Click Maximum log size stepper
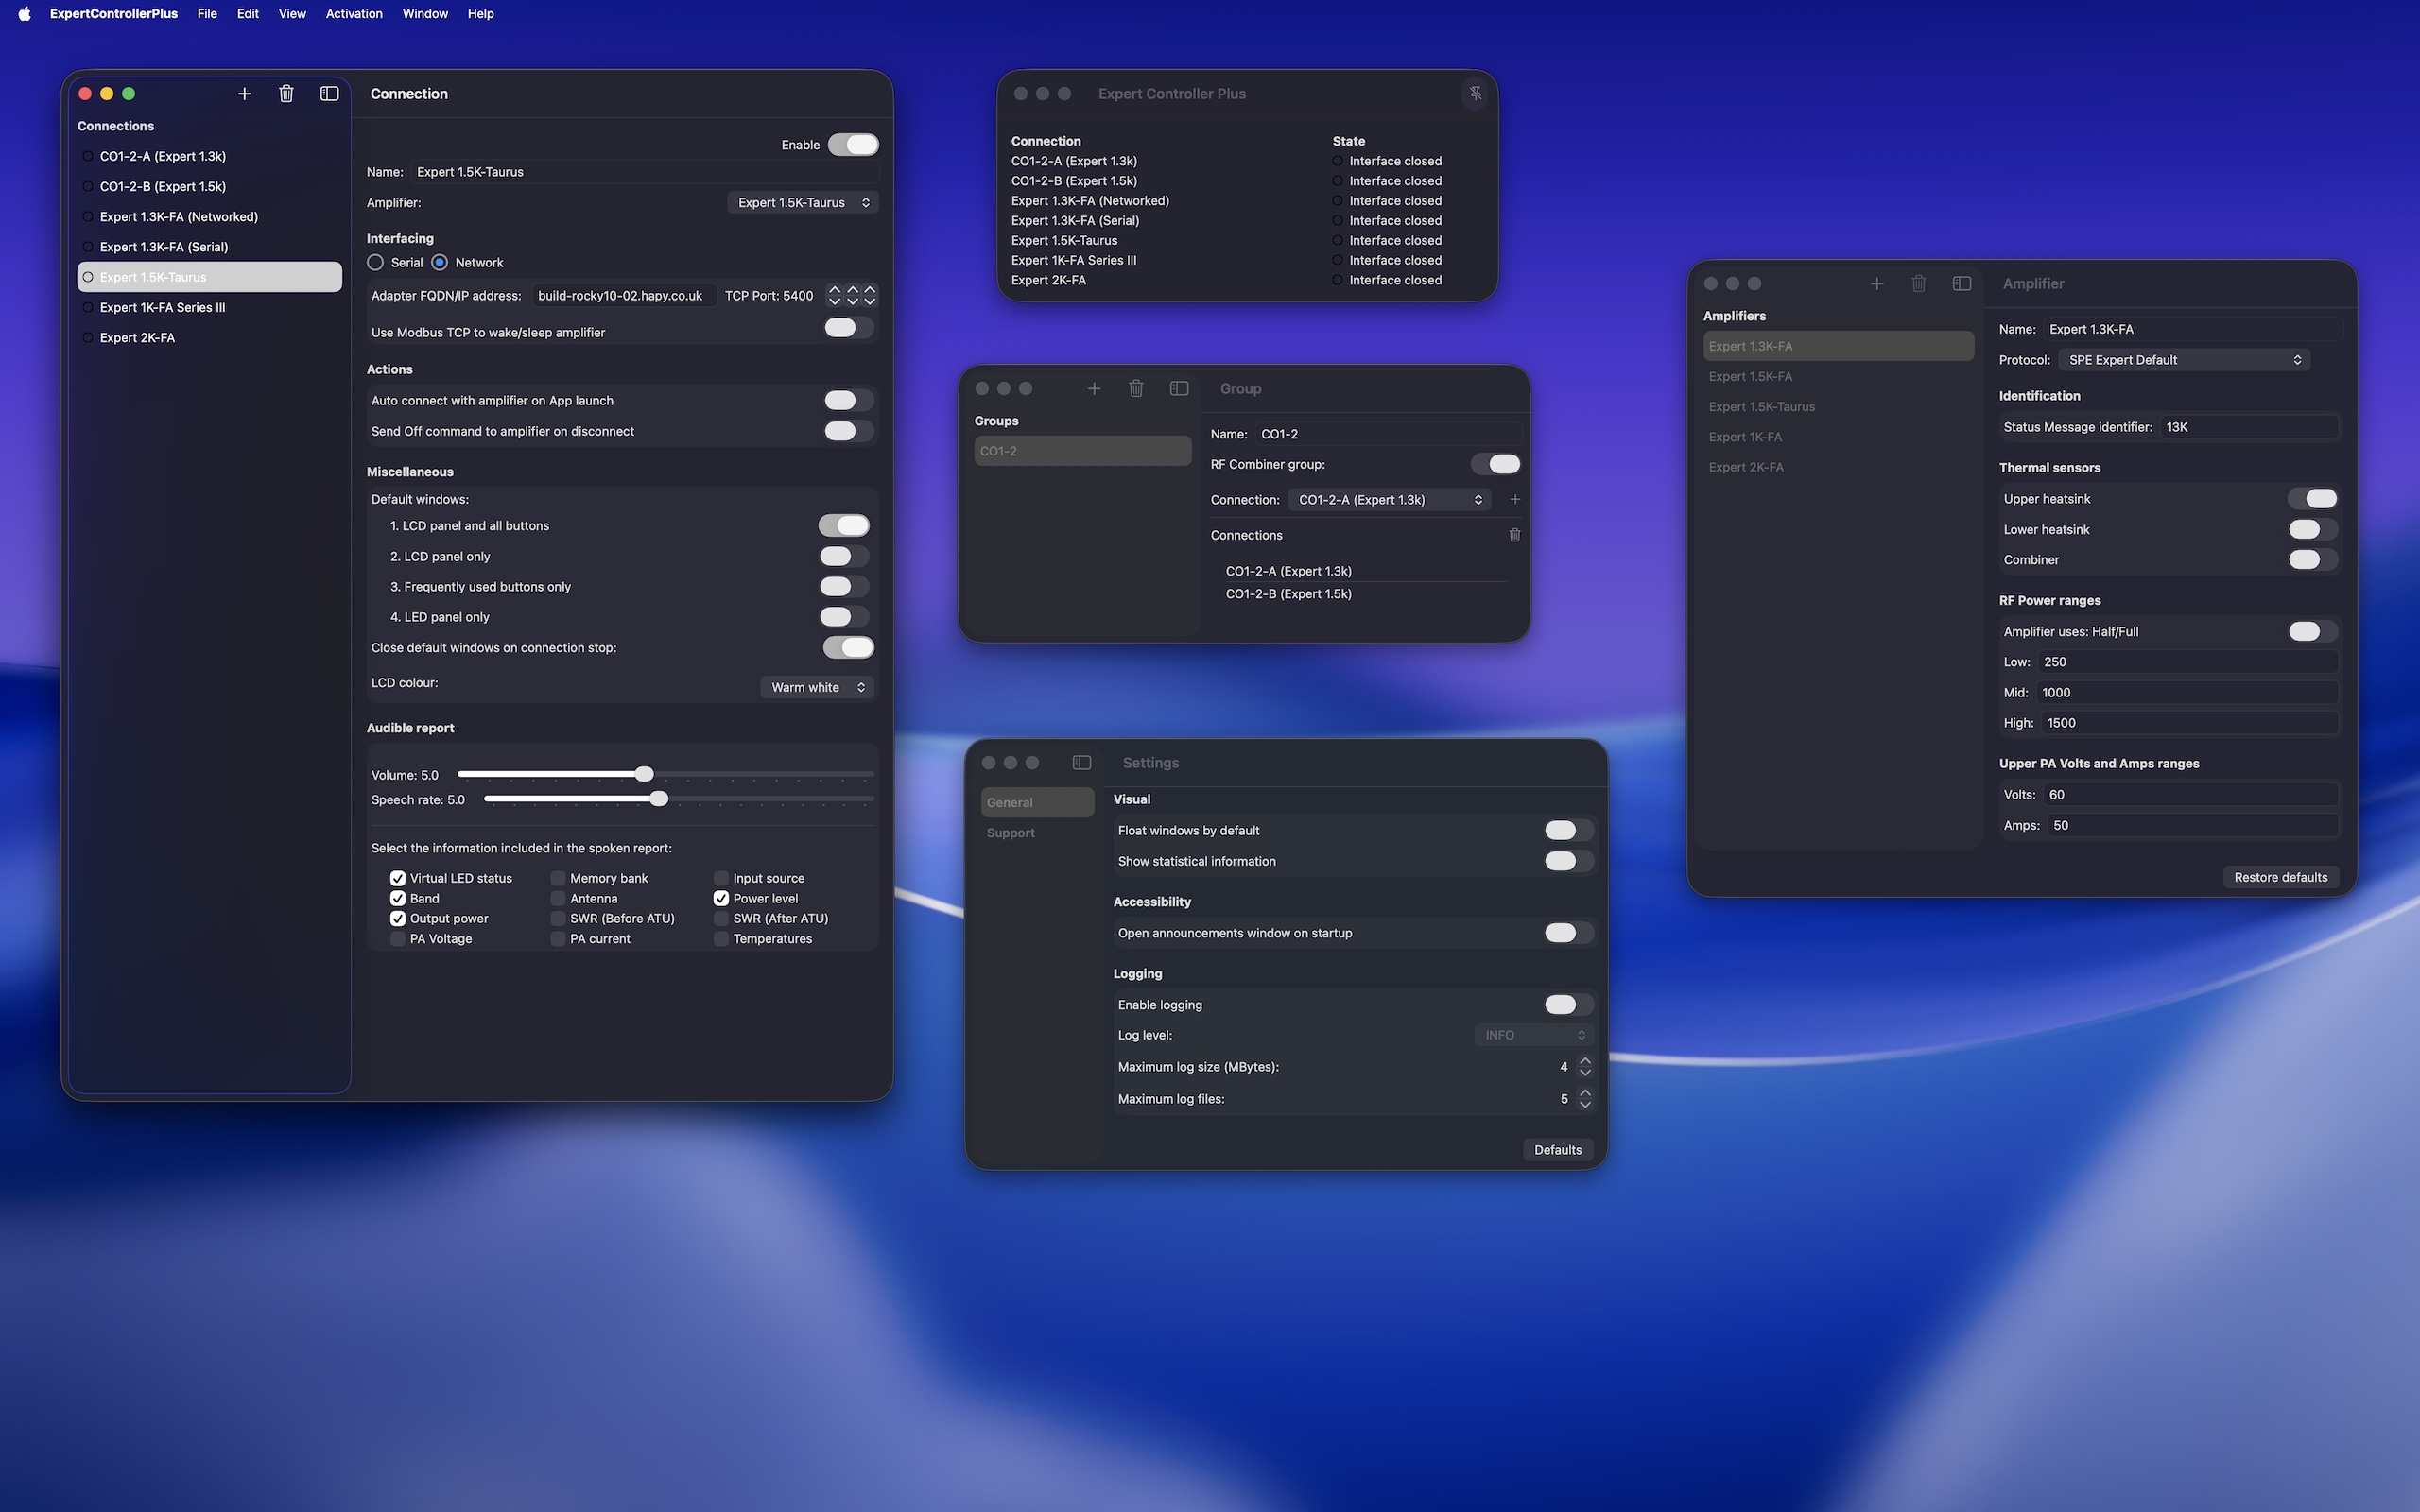 1585,1066
